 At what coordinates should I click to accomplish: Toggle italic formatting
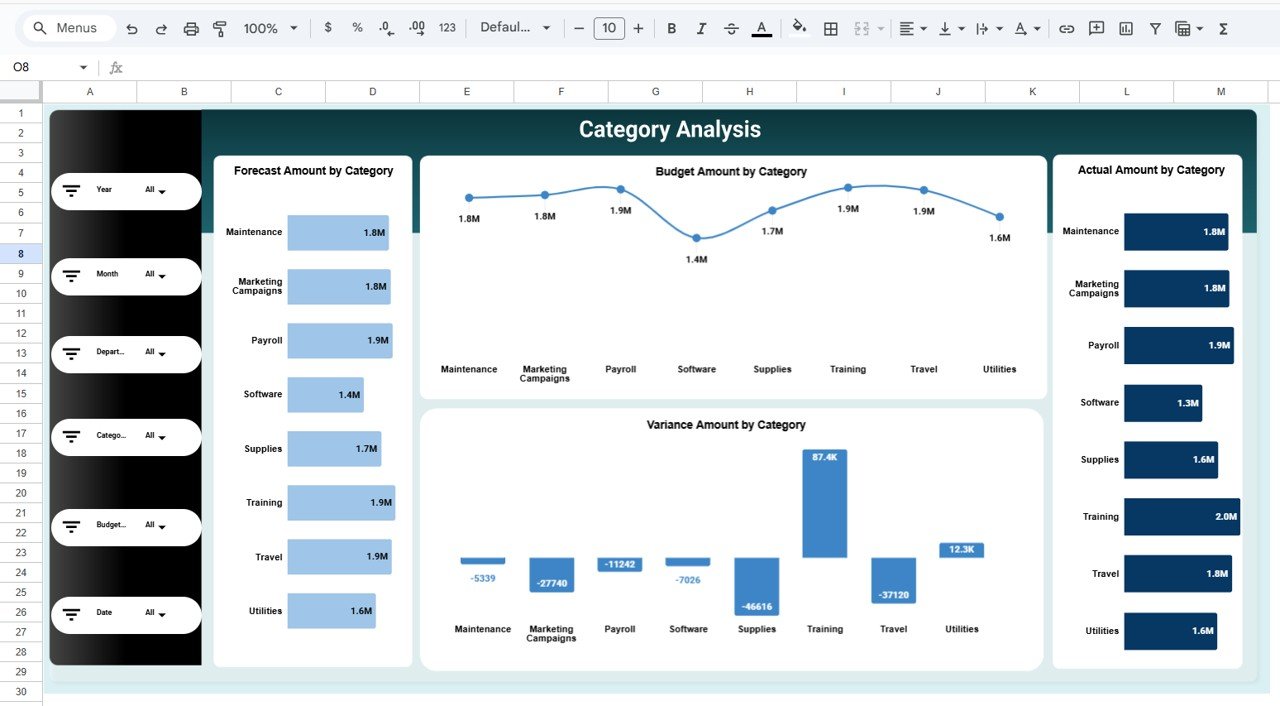click(701, 28)
